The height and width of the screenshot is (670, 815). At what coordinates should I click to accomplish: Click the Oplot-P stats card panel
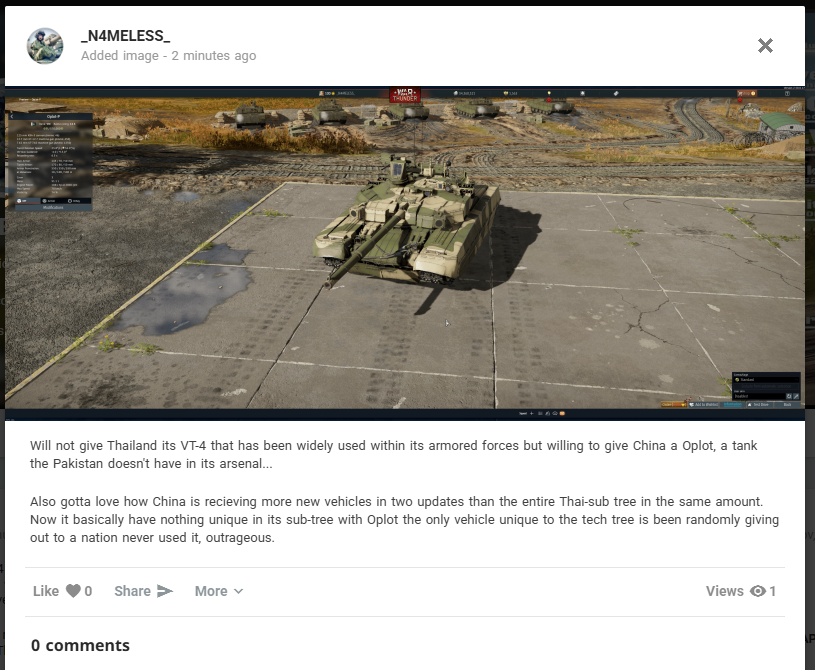pyautogui.click(x=51, y=162)
